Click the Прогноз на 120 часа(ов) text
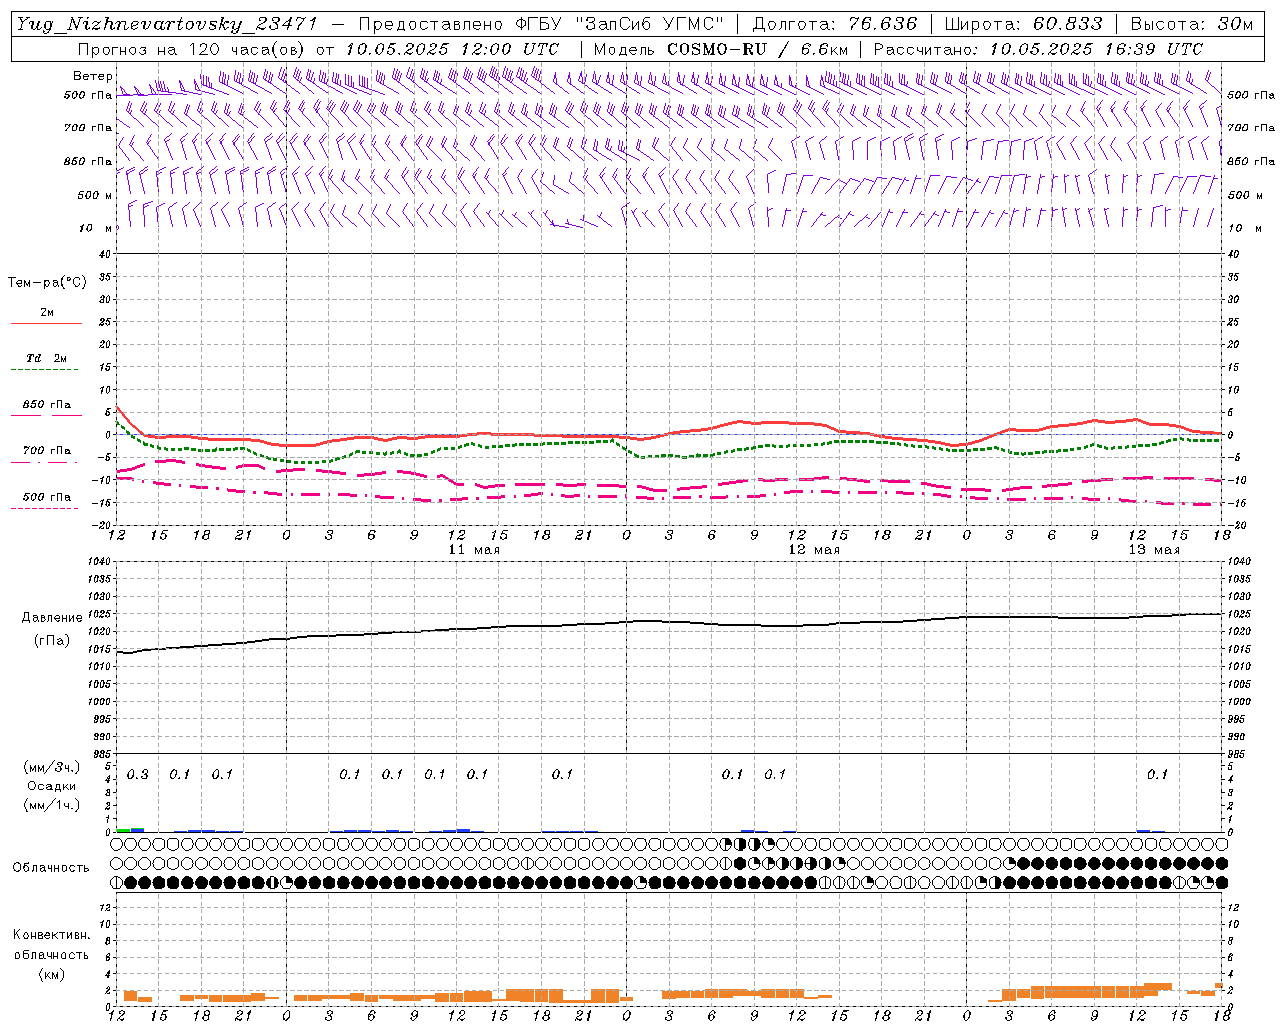This screenshot has height=1024, width=1280. click(192, 49)
